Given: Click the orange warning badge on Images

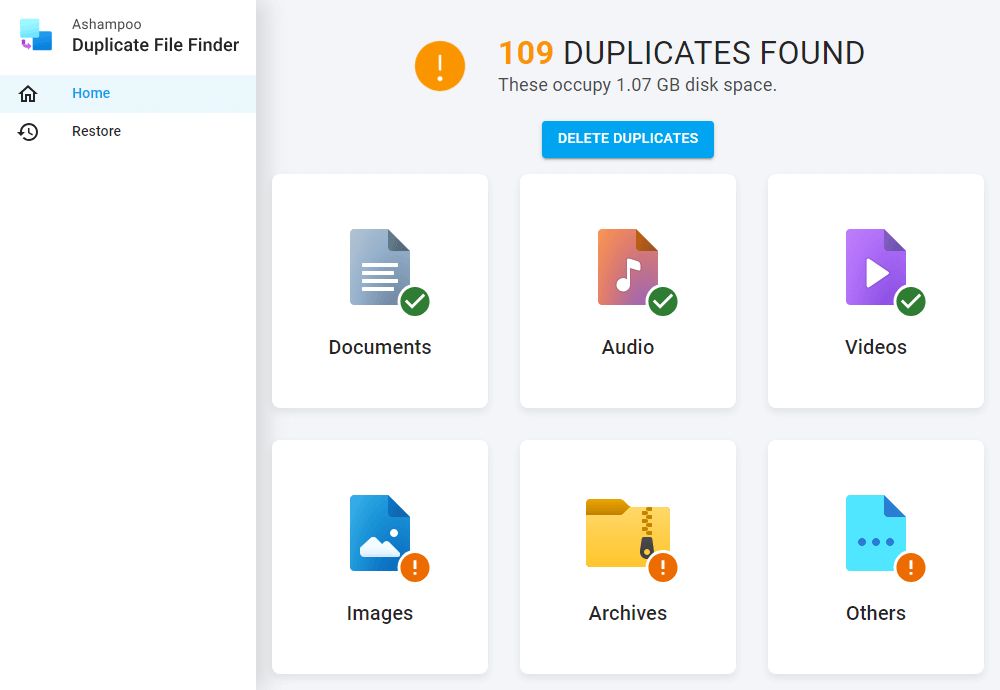Looking at the screenshot, I should click(x=415, y=567).
